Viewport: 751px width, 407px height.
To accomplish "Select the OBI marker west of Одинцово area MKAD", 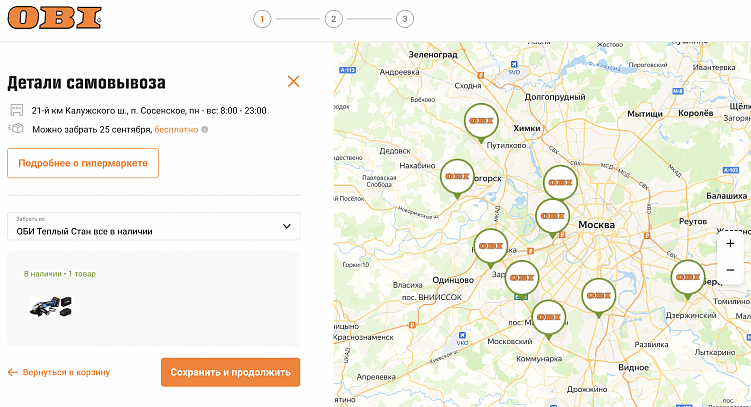I will pos(490,247).
